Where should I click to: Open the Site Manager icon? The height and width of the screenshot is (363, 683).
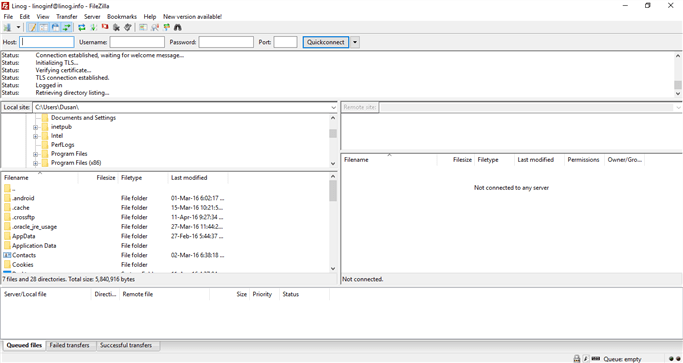click(7, 27)
